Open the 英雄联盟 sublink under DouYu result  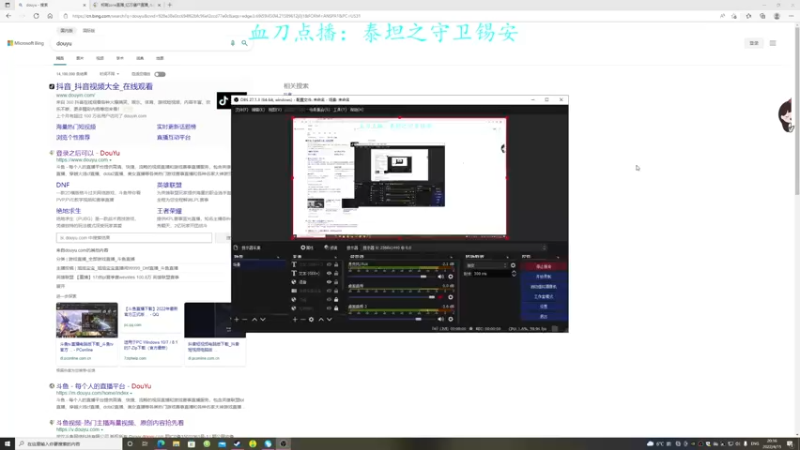click(169, 185)
